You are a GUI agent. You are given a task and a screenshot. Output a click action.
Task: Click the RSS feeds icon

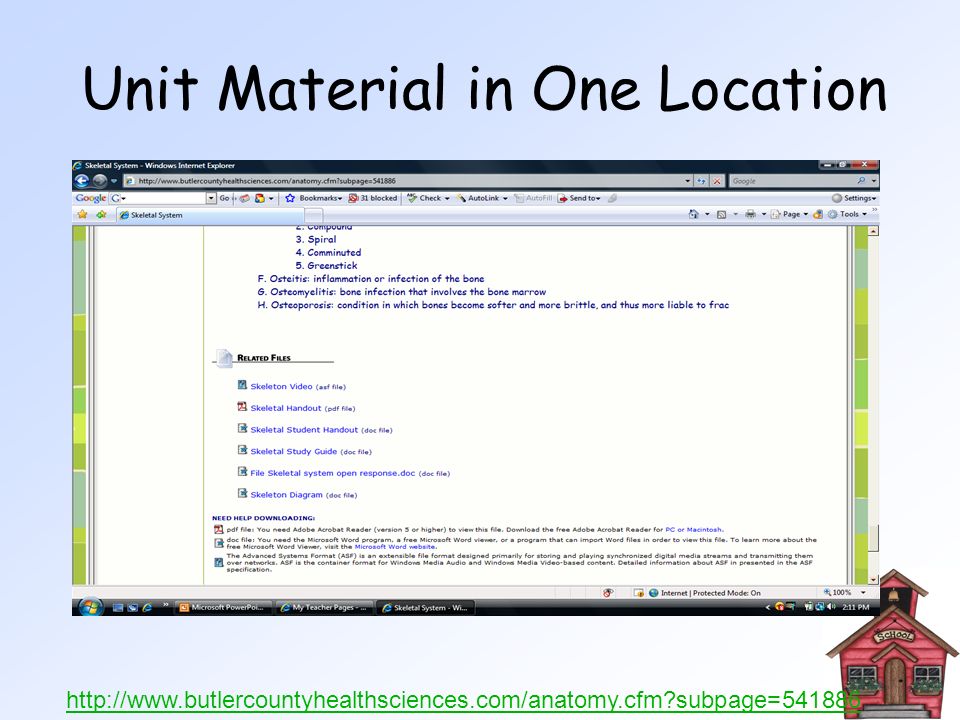[x=722, y=214]
